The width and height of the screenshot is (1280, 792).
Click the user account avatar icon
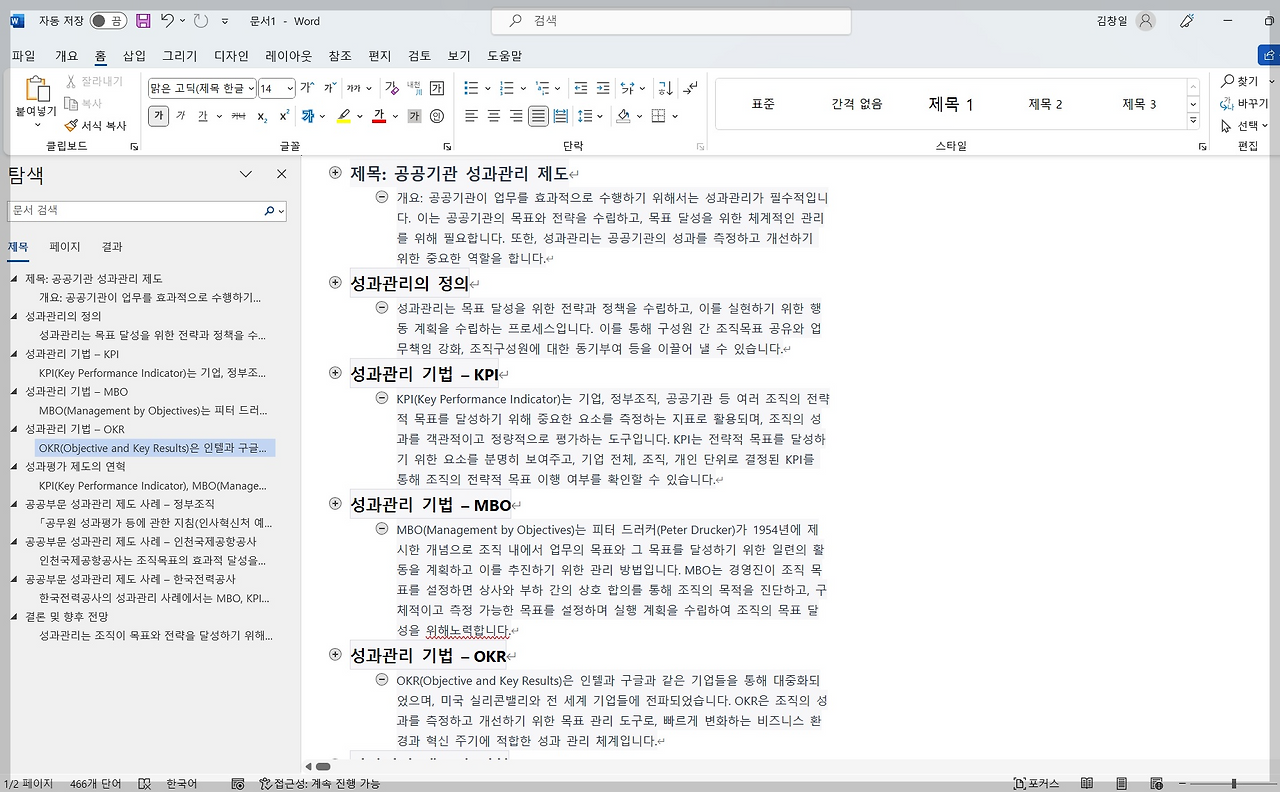(x=1146, y=21)
